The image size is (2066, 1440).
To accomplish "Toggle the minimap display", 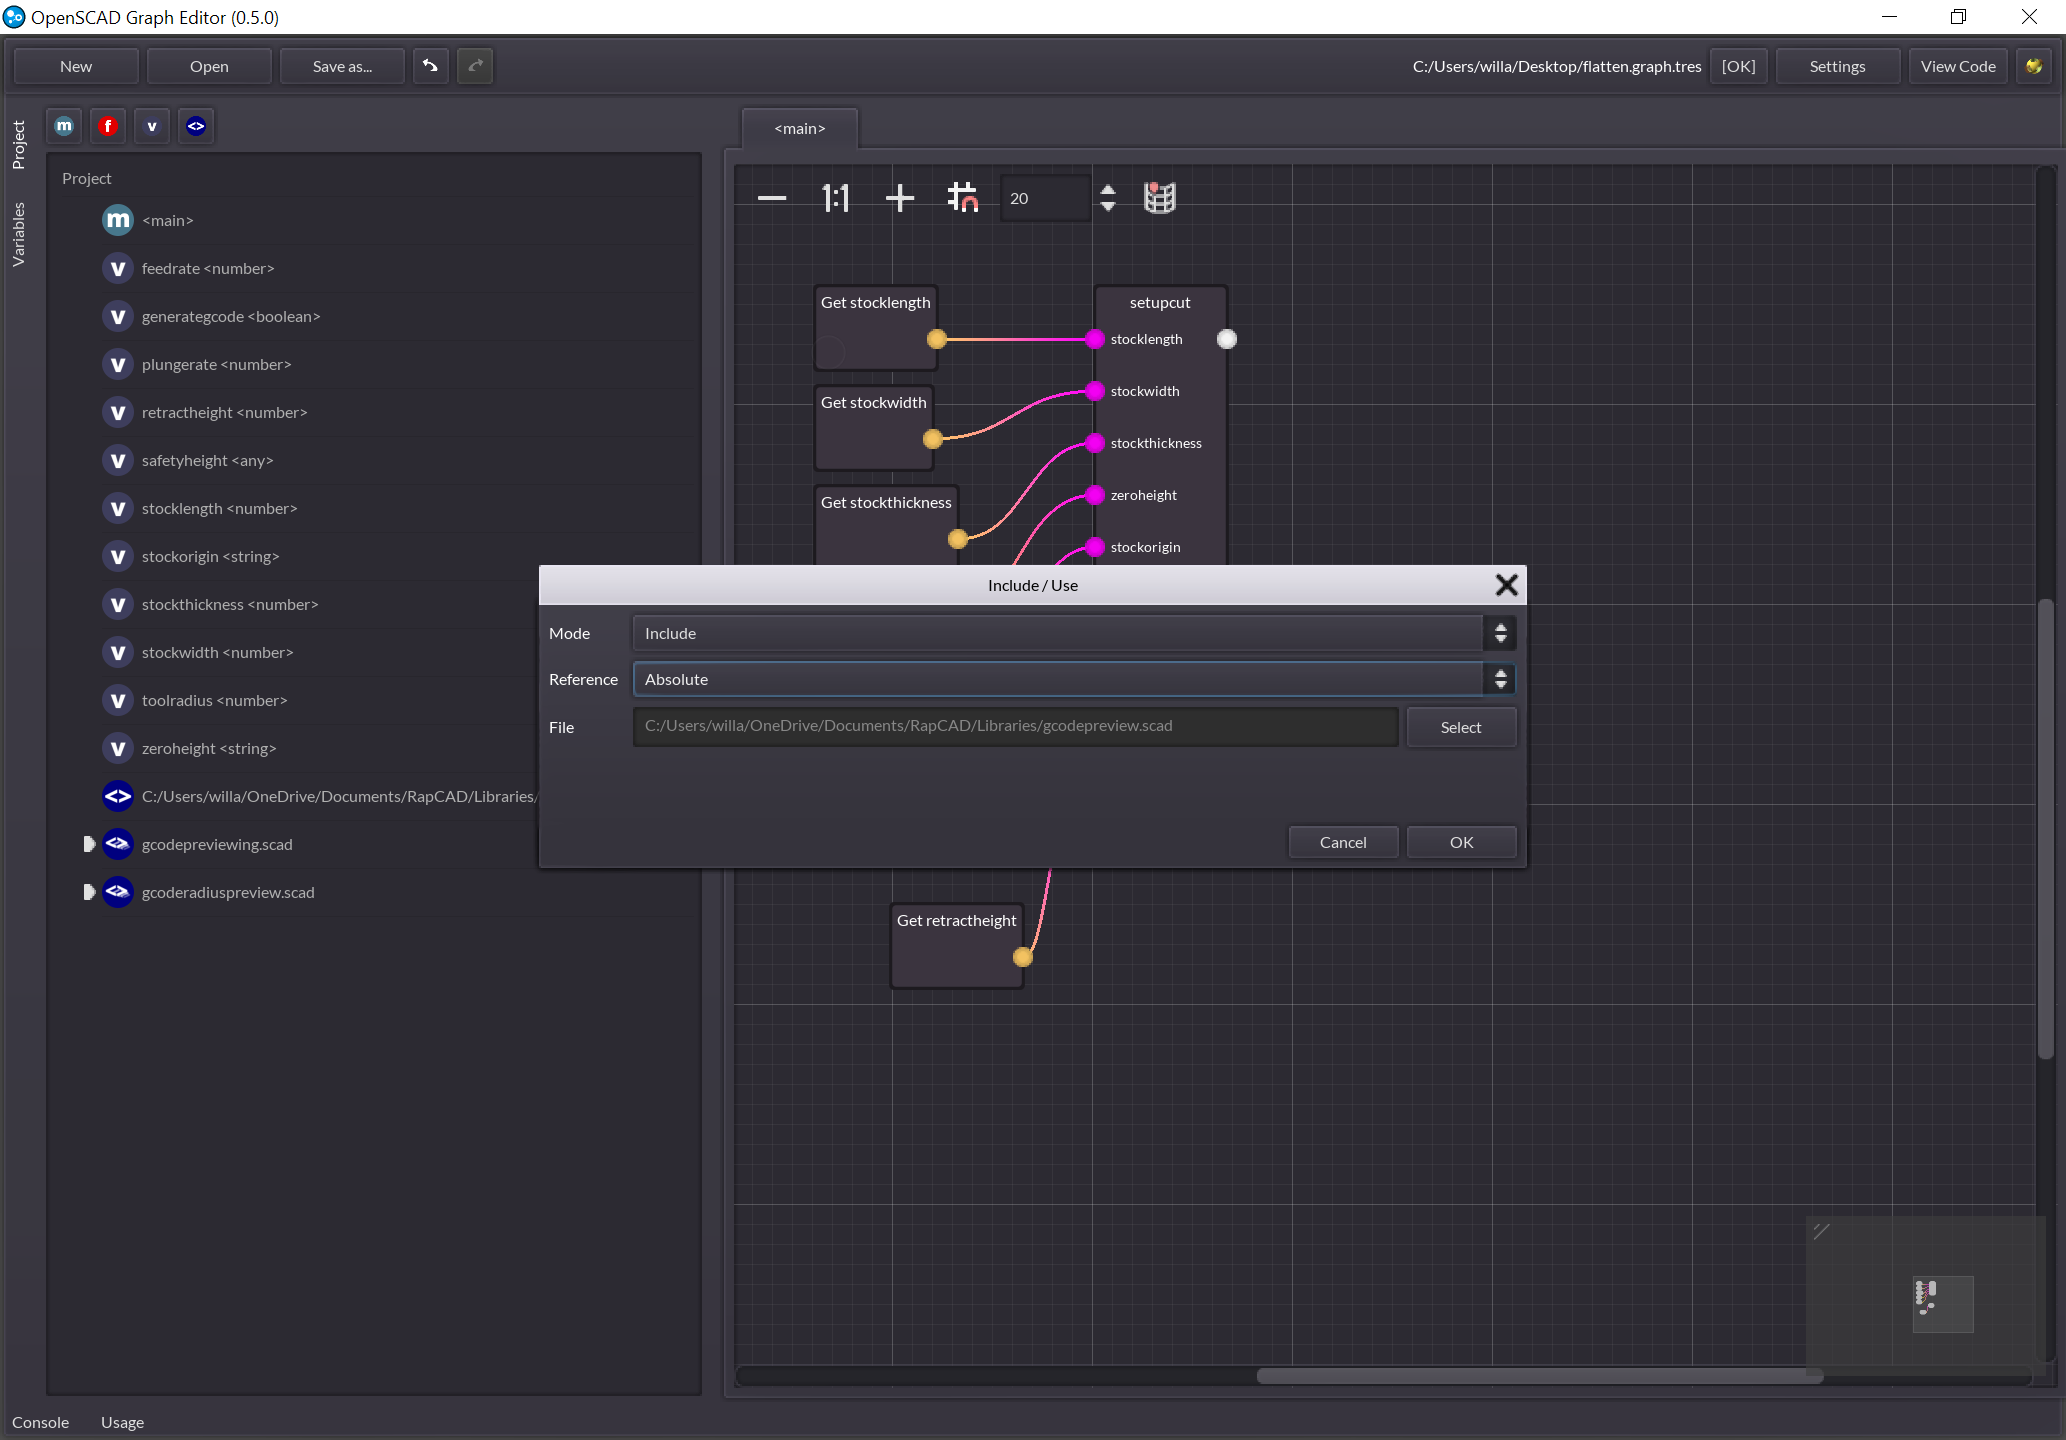I will [x=1160, y=198].
